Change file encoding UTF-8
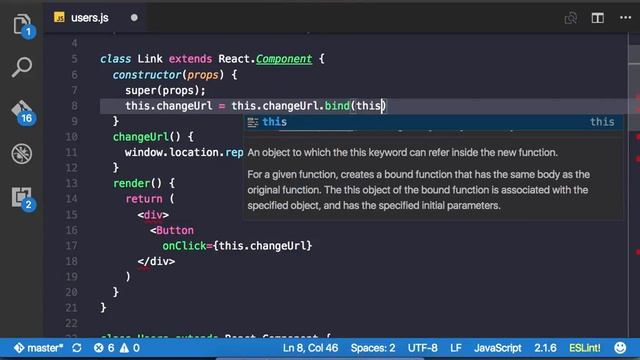Viewport: 640px width, 360px height. 422,348
